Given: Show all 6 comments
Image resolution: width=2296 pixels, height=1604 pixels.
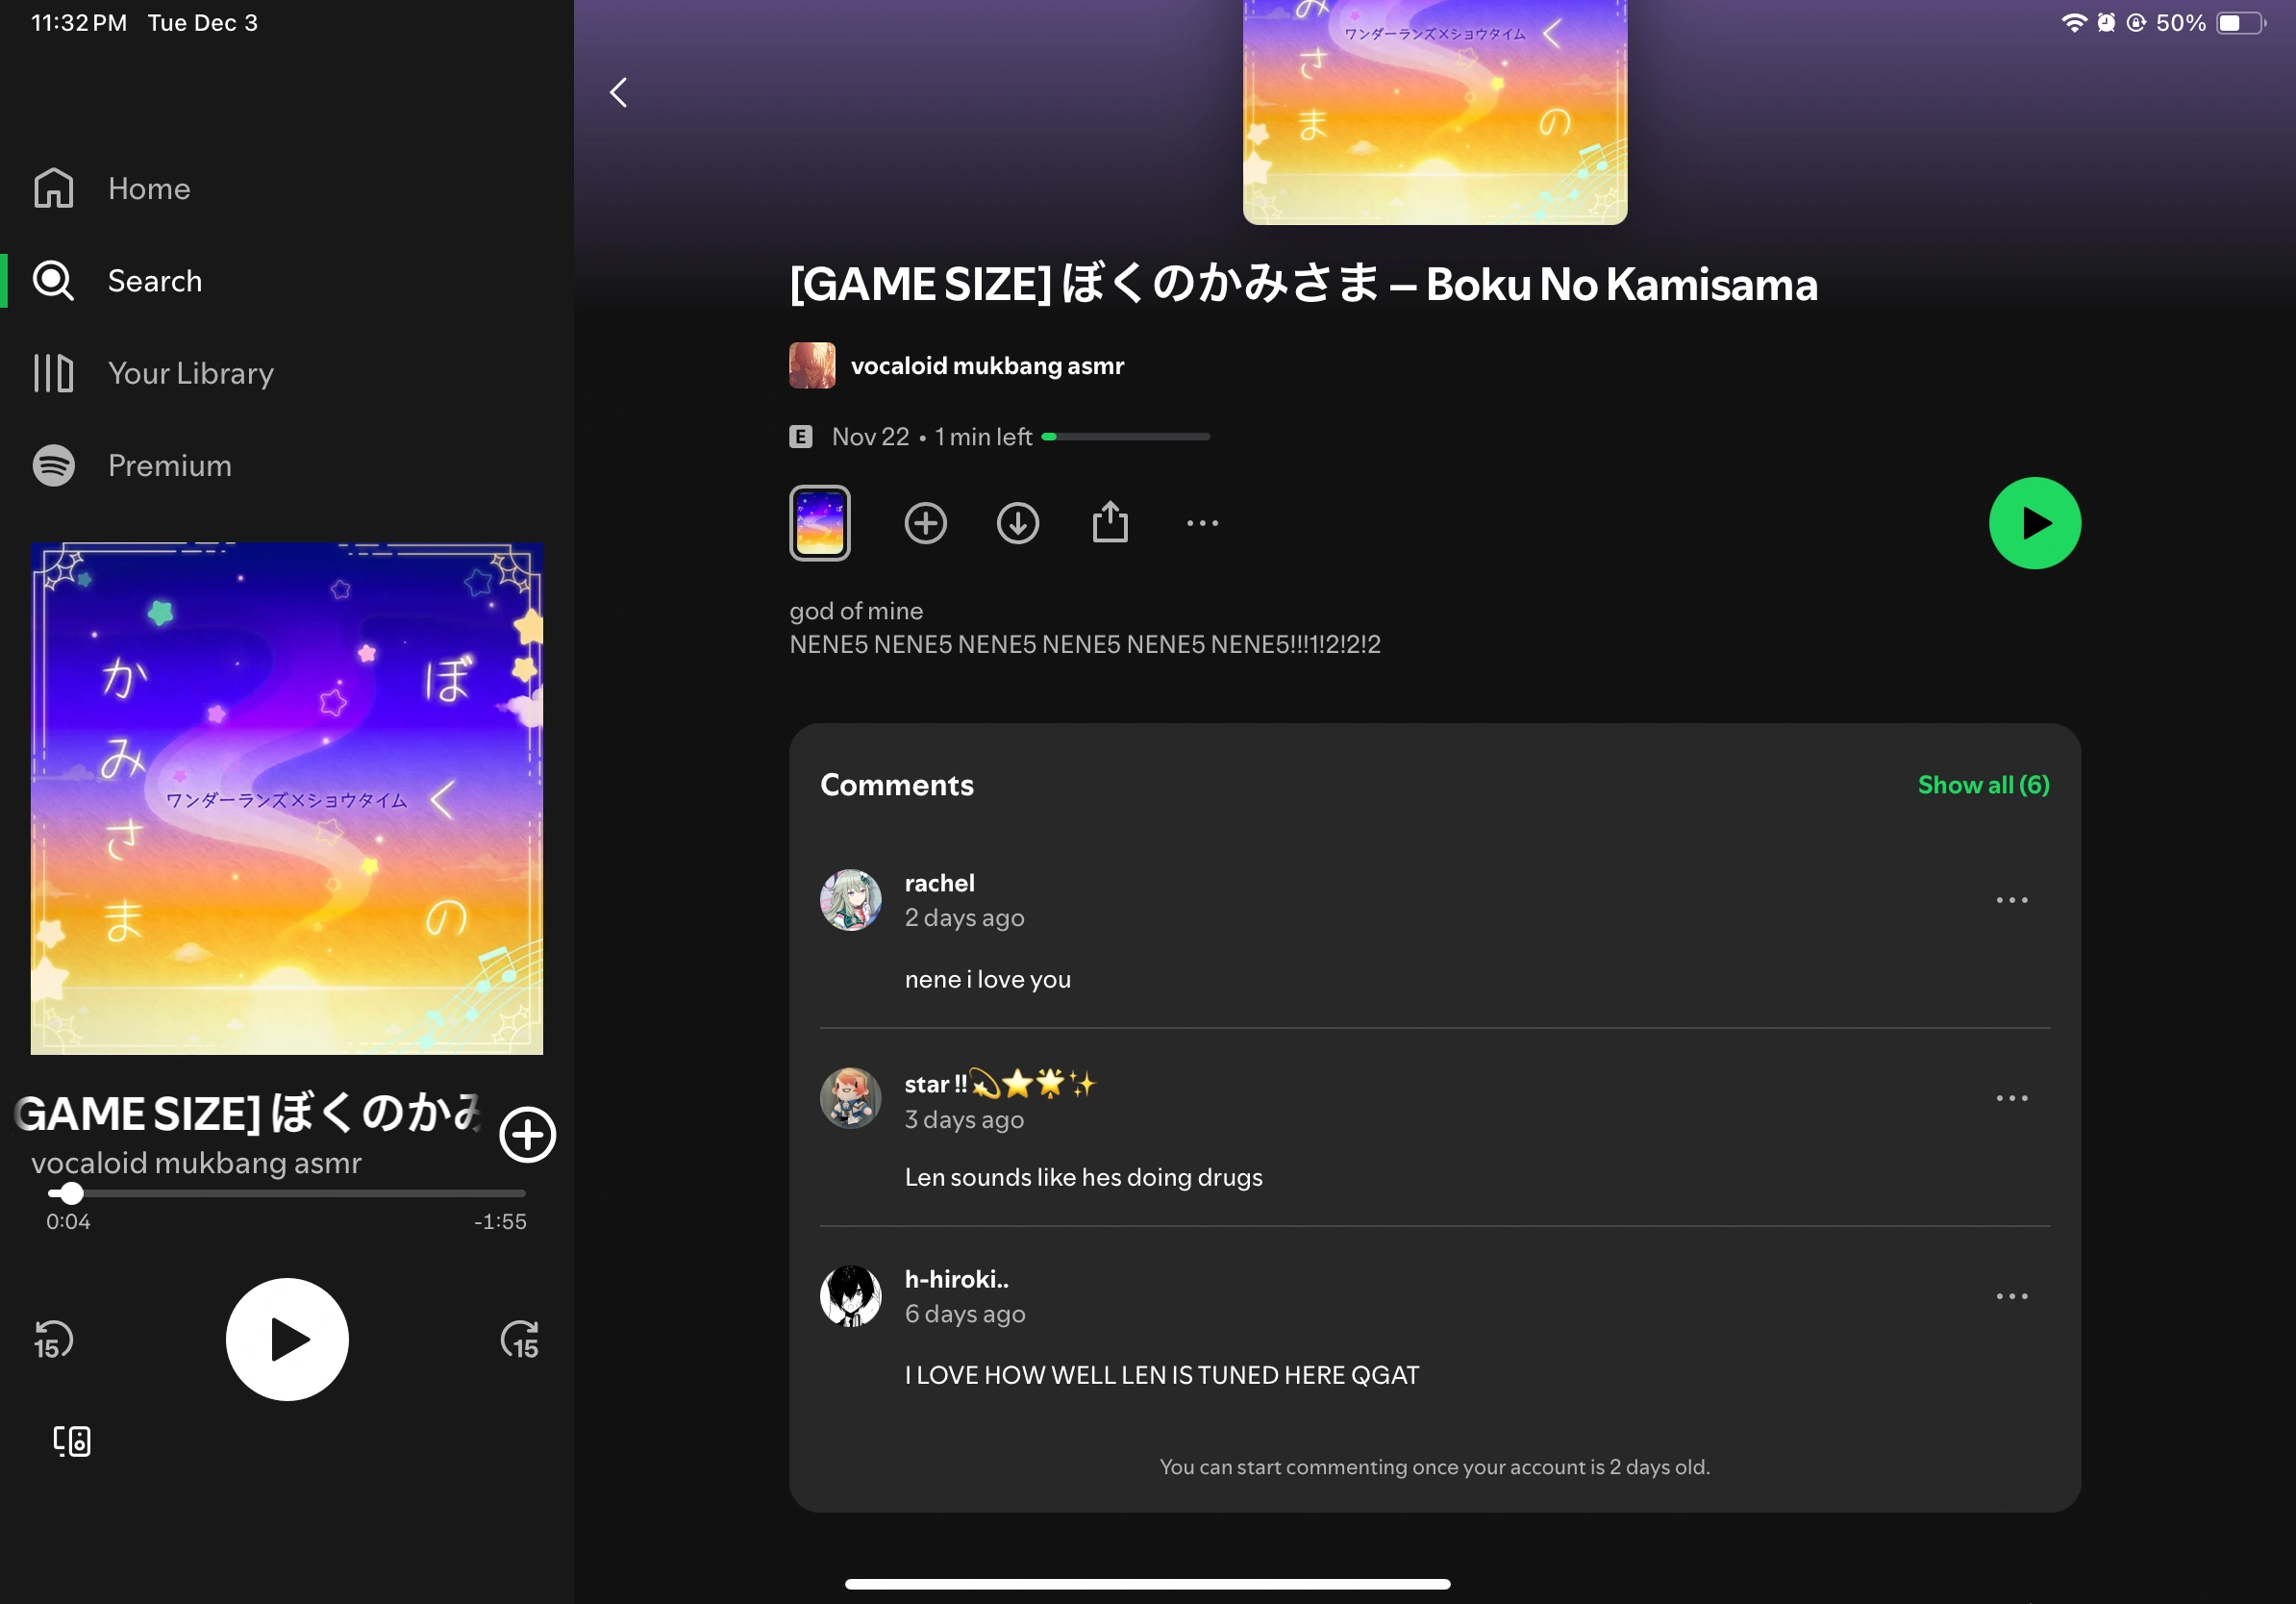Looking at the screenshot, I should click(x=1983, y=785).
